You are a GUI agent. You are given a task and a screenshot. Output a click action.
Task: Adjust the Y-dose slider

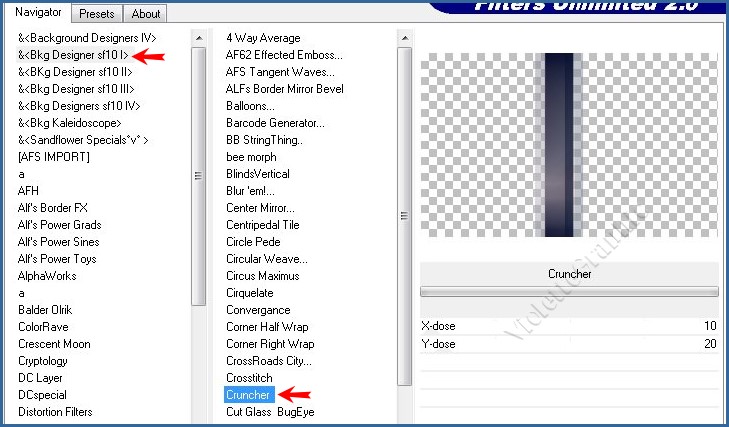click(x=569, y=344)
